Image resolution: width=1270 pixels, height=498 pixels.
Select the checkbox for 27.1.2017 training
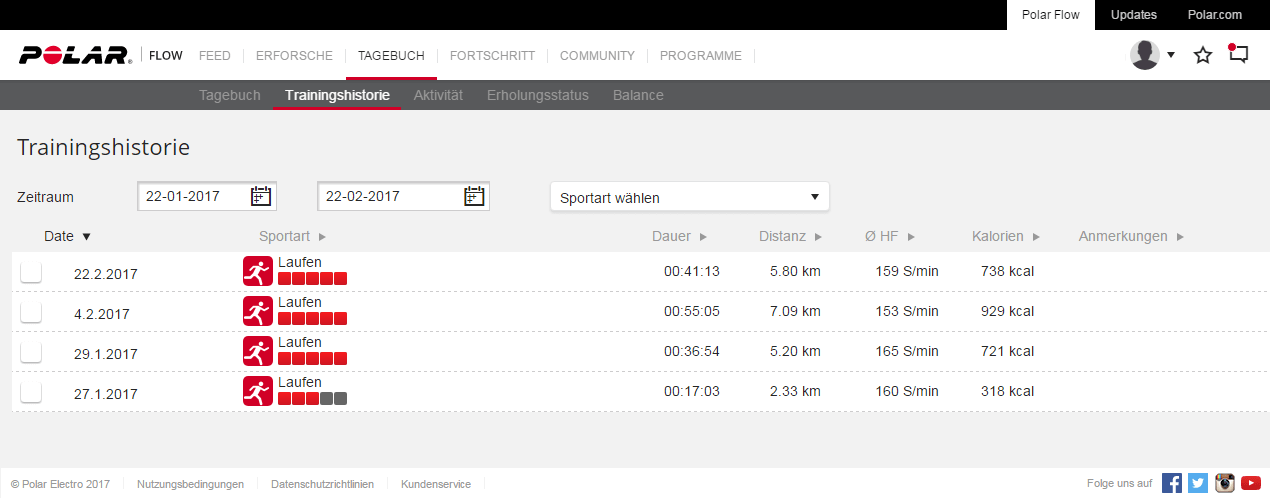(x=31, y=392)
